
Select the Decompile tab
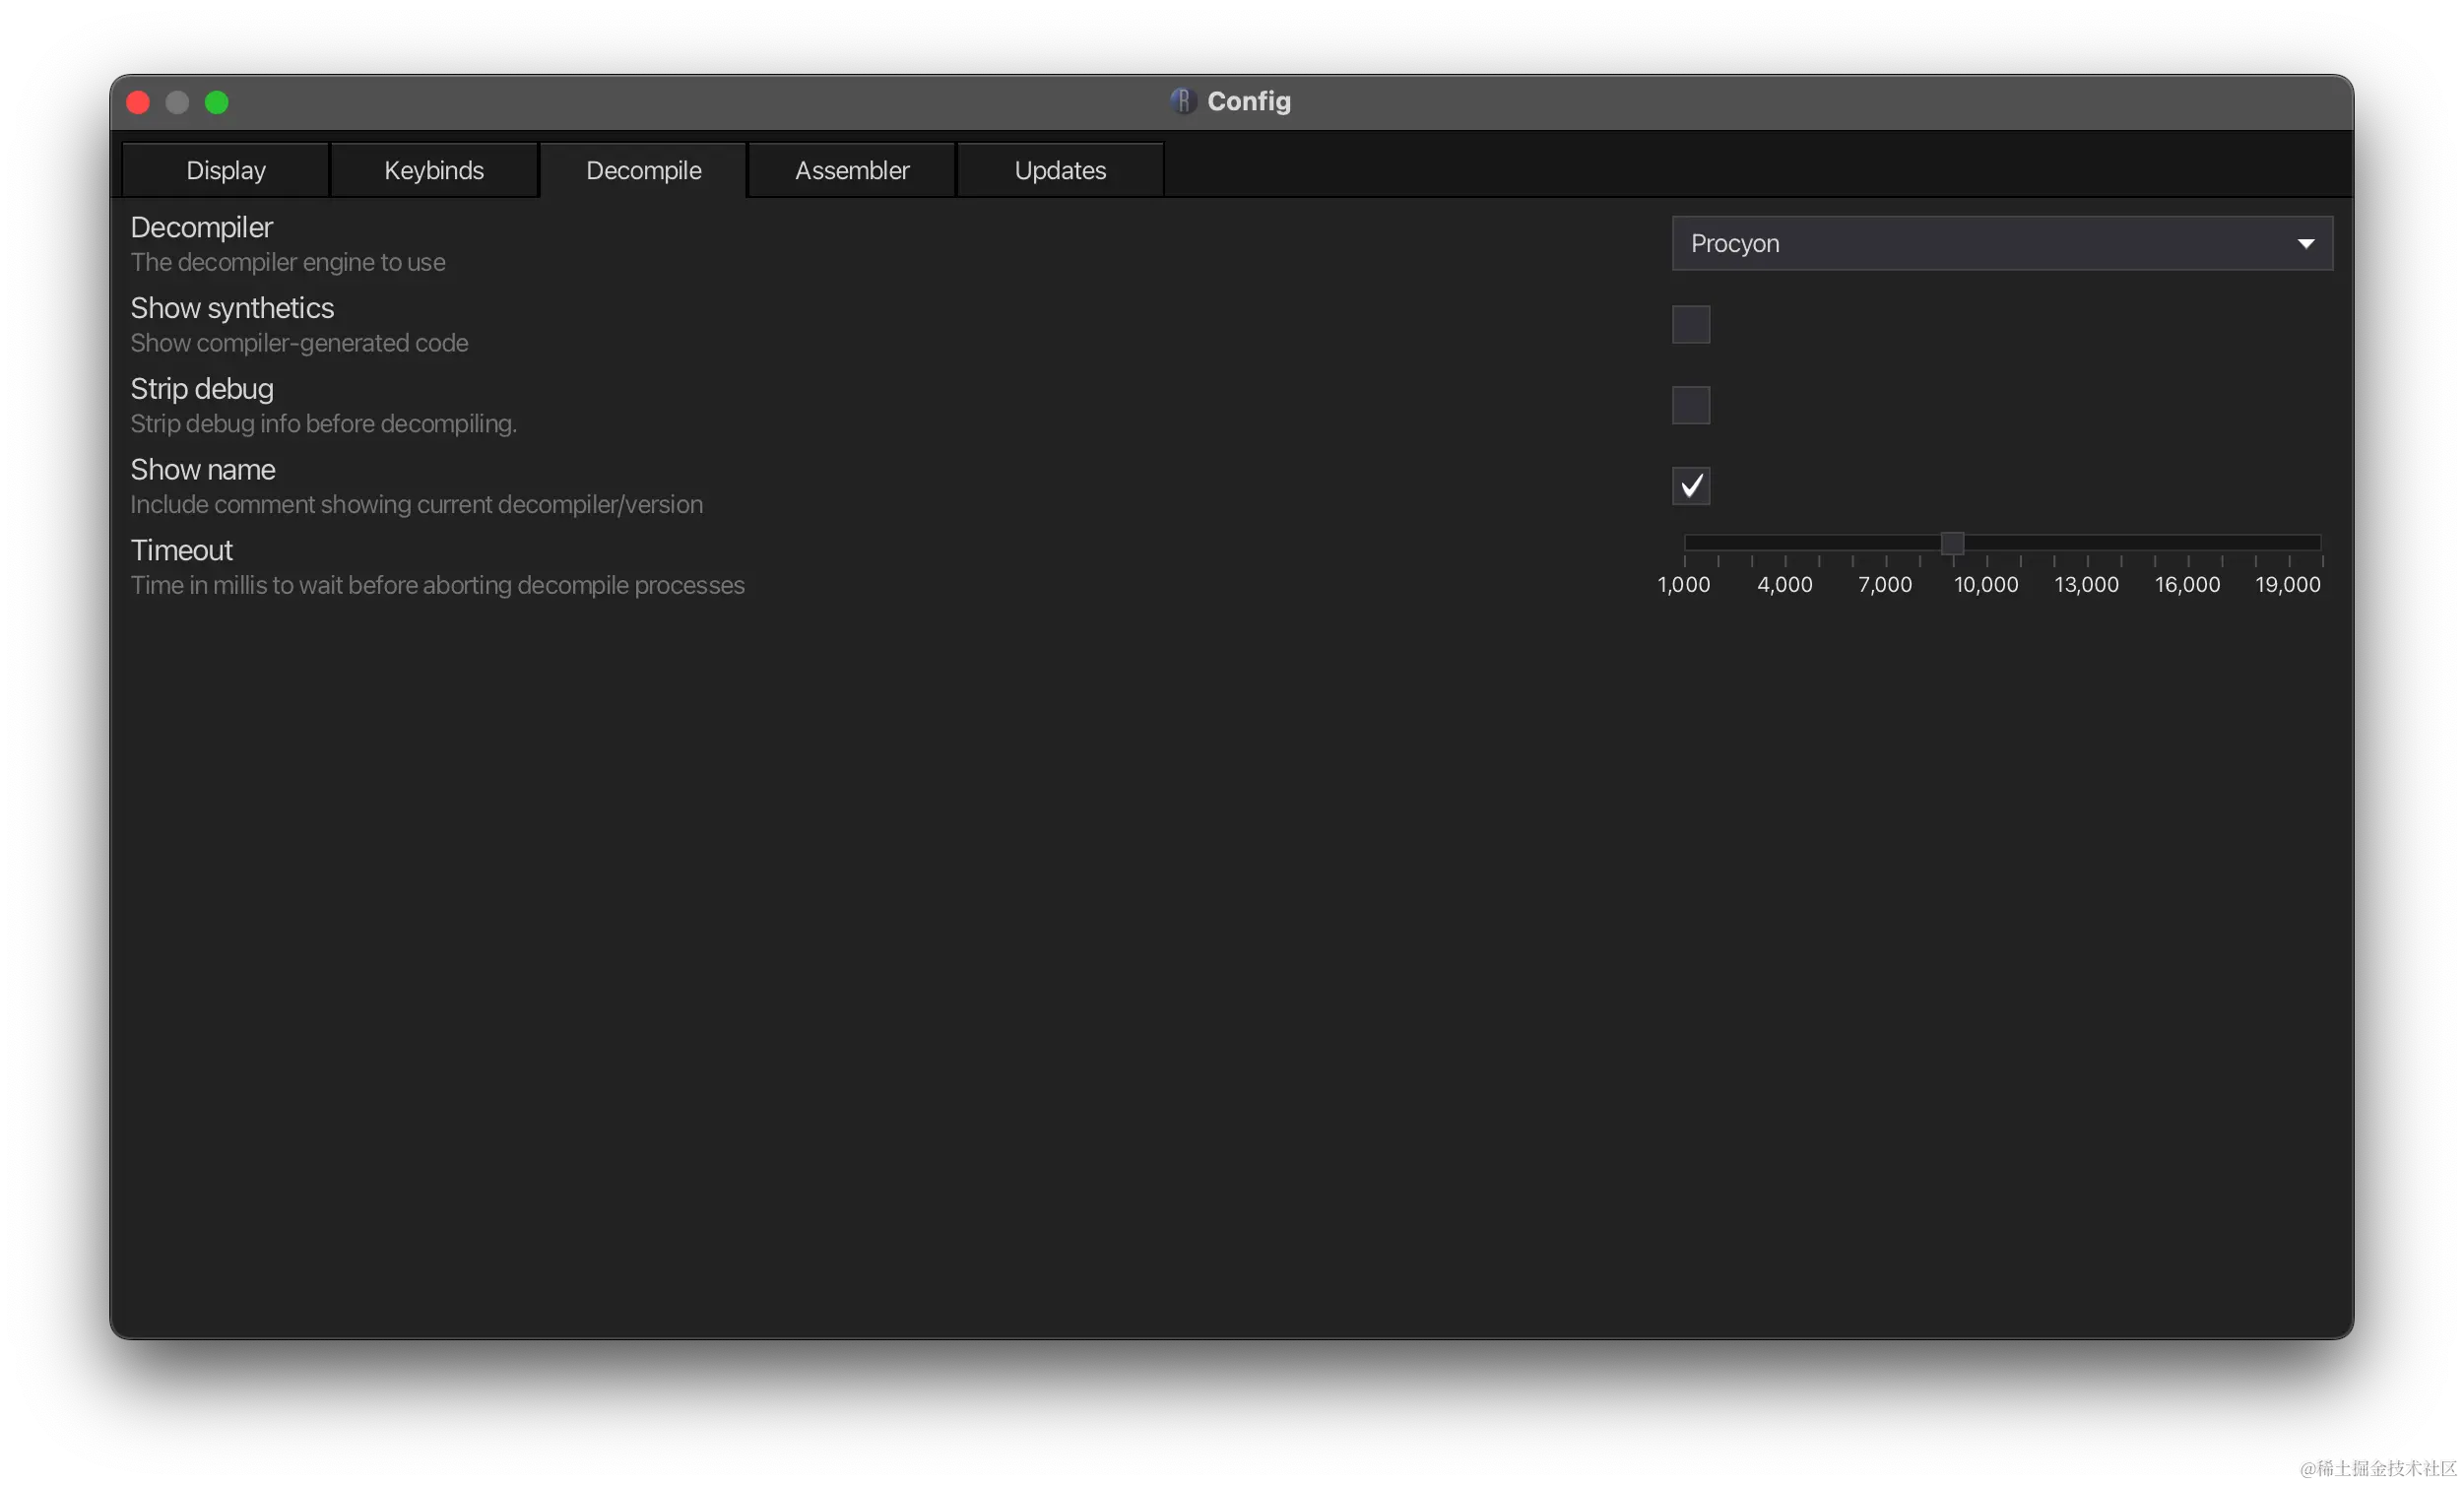coord(643,170)
